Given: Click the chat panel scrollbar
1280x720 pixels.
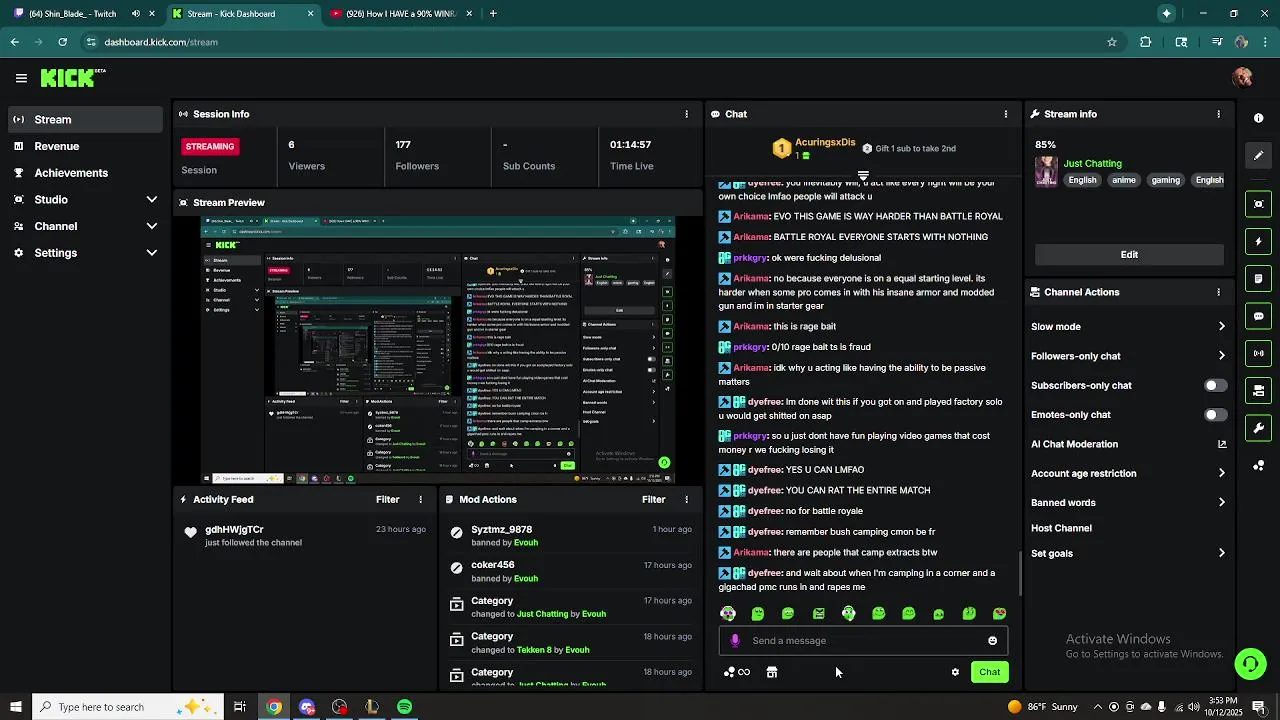Looking at the screenshot, I should point(1019,574).
